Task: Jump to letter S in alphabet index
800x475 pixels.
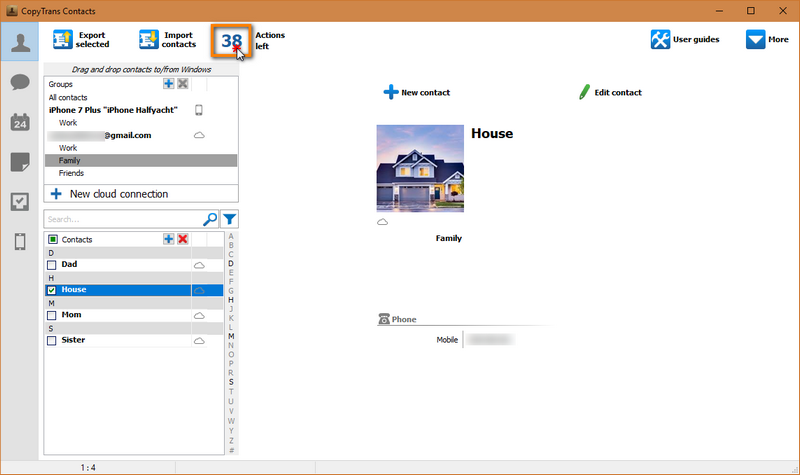Action: (231, 382)
